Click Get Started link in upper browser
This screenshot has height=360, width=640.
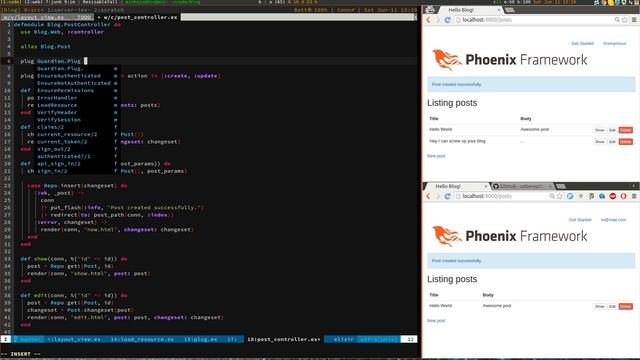click(582, 43)
